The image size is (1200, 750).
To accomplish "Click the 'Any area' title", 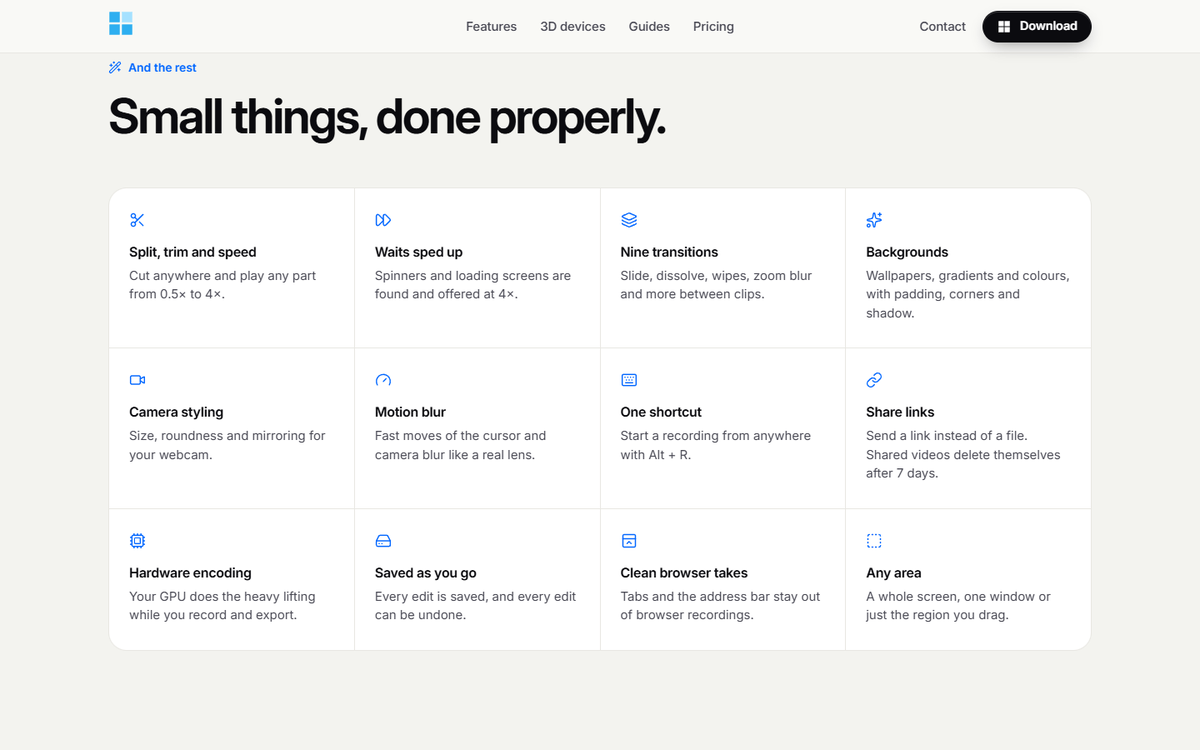I will [x=894, y=573].
